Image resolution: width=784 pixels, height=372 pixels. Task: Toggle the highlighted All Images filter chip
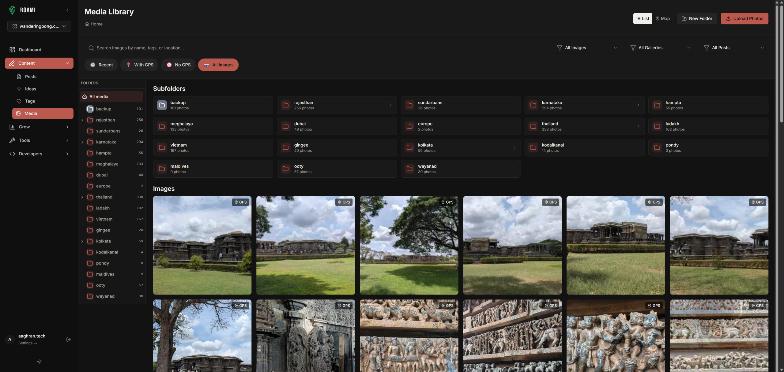coord(218,65)
